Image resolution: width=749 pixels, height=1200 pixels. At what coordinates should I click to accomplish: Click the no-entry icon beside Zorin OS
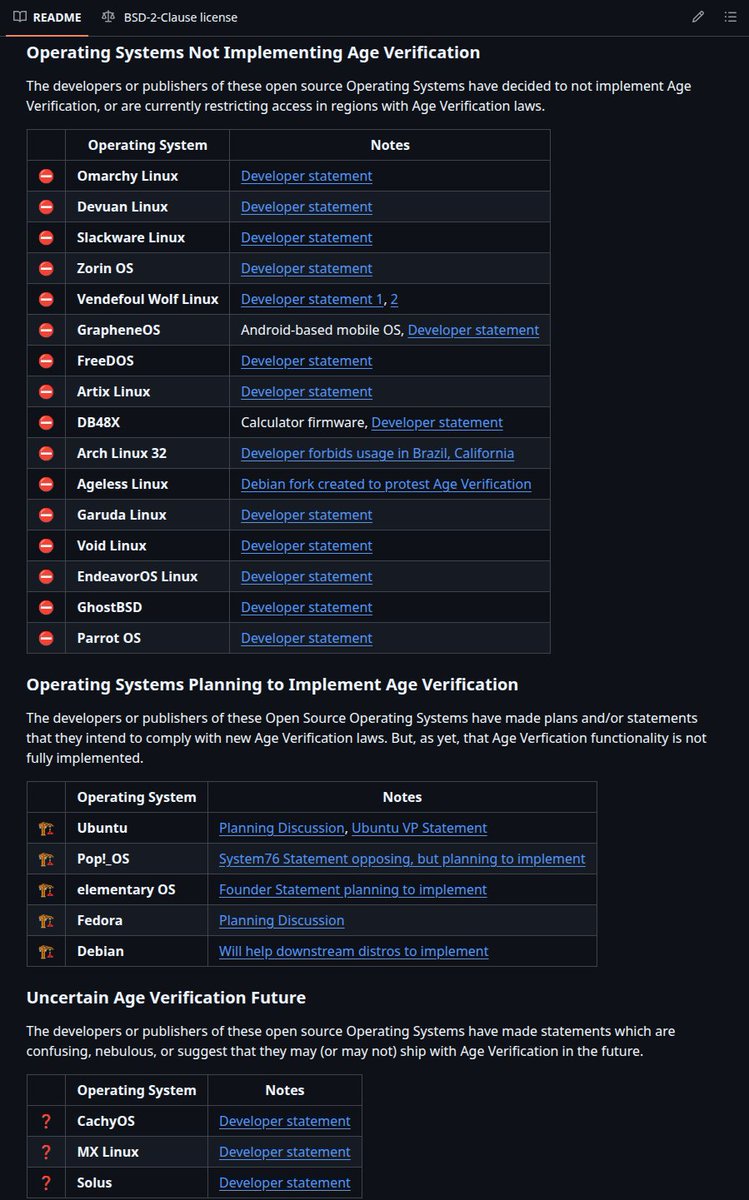(46, 269)
